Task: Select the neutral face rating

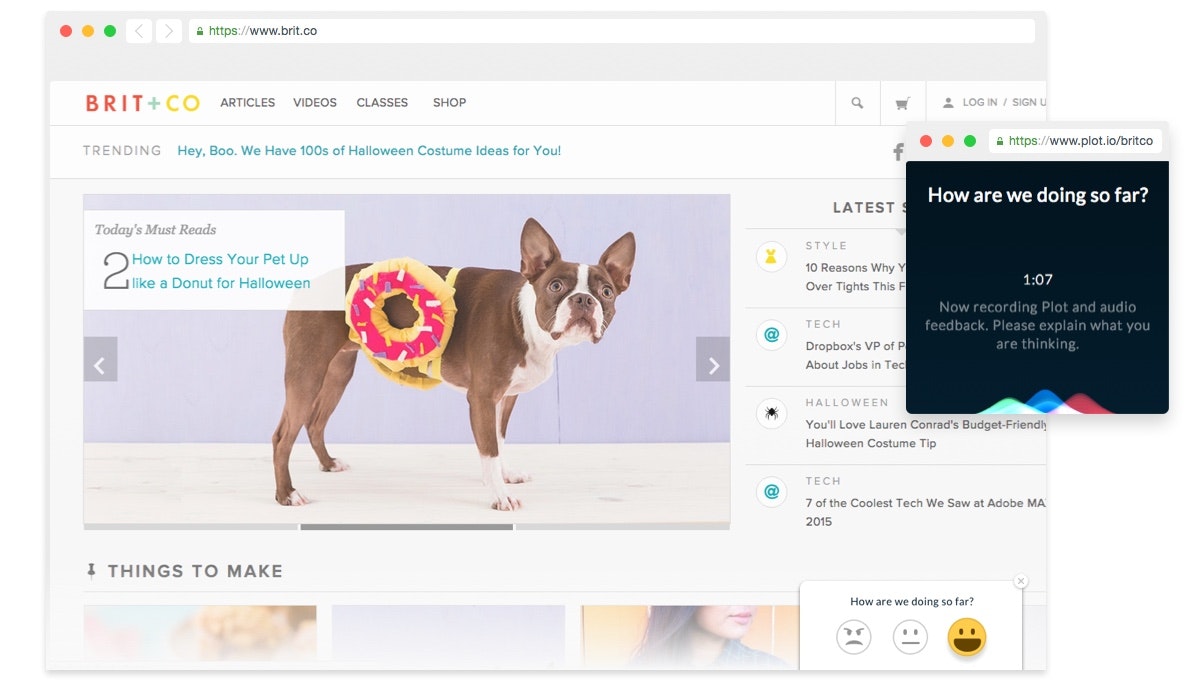Action: point(910,636)
